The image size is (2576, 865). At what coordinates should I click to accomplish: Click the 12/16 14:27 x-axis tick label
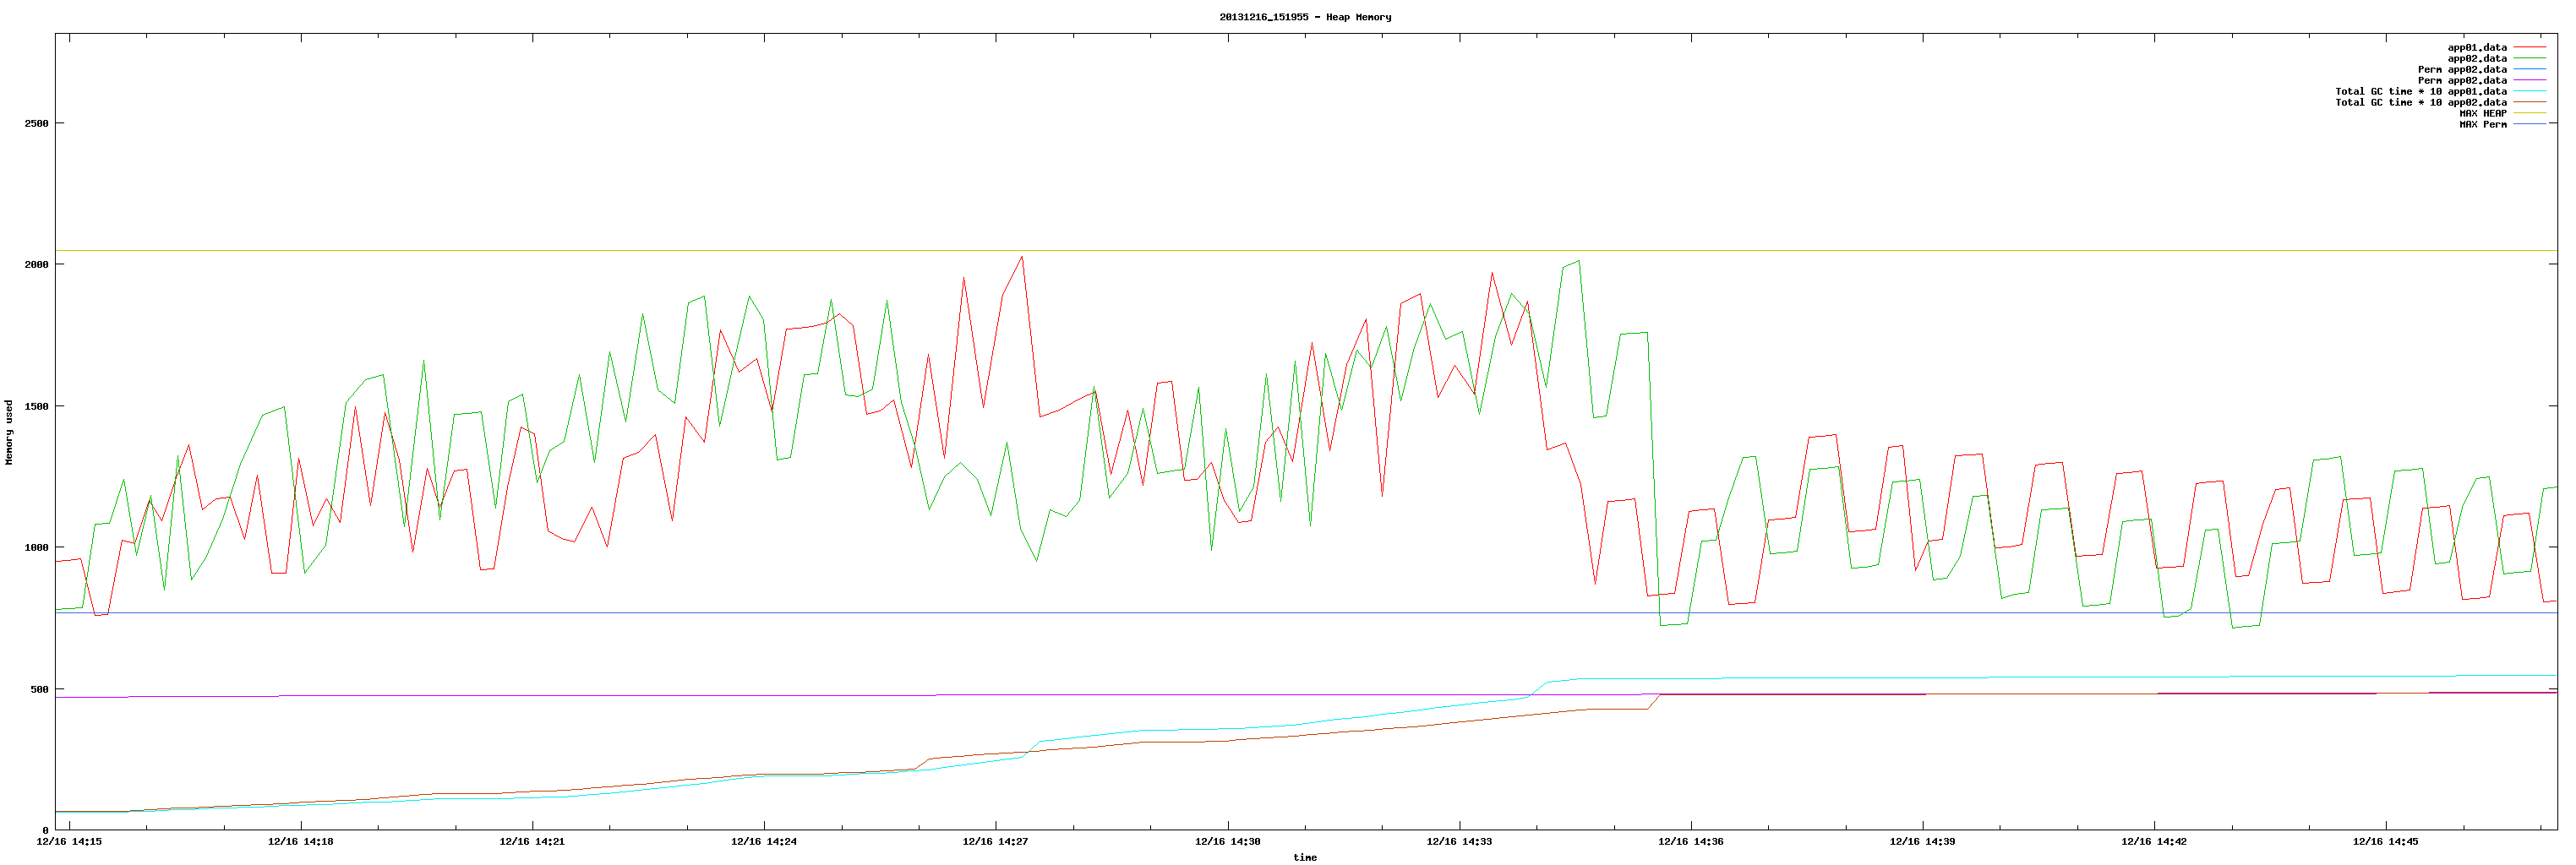(995, 842)
